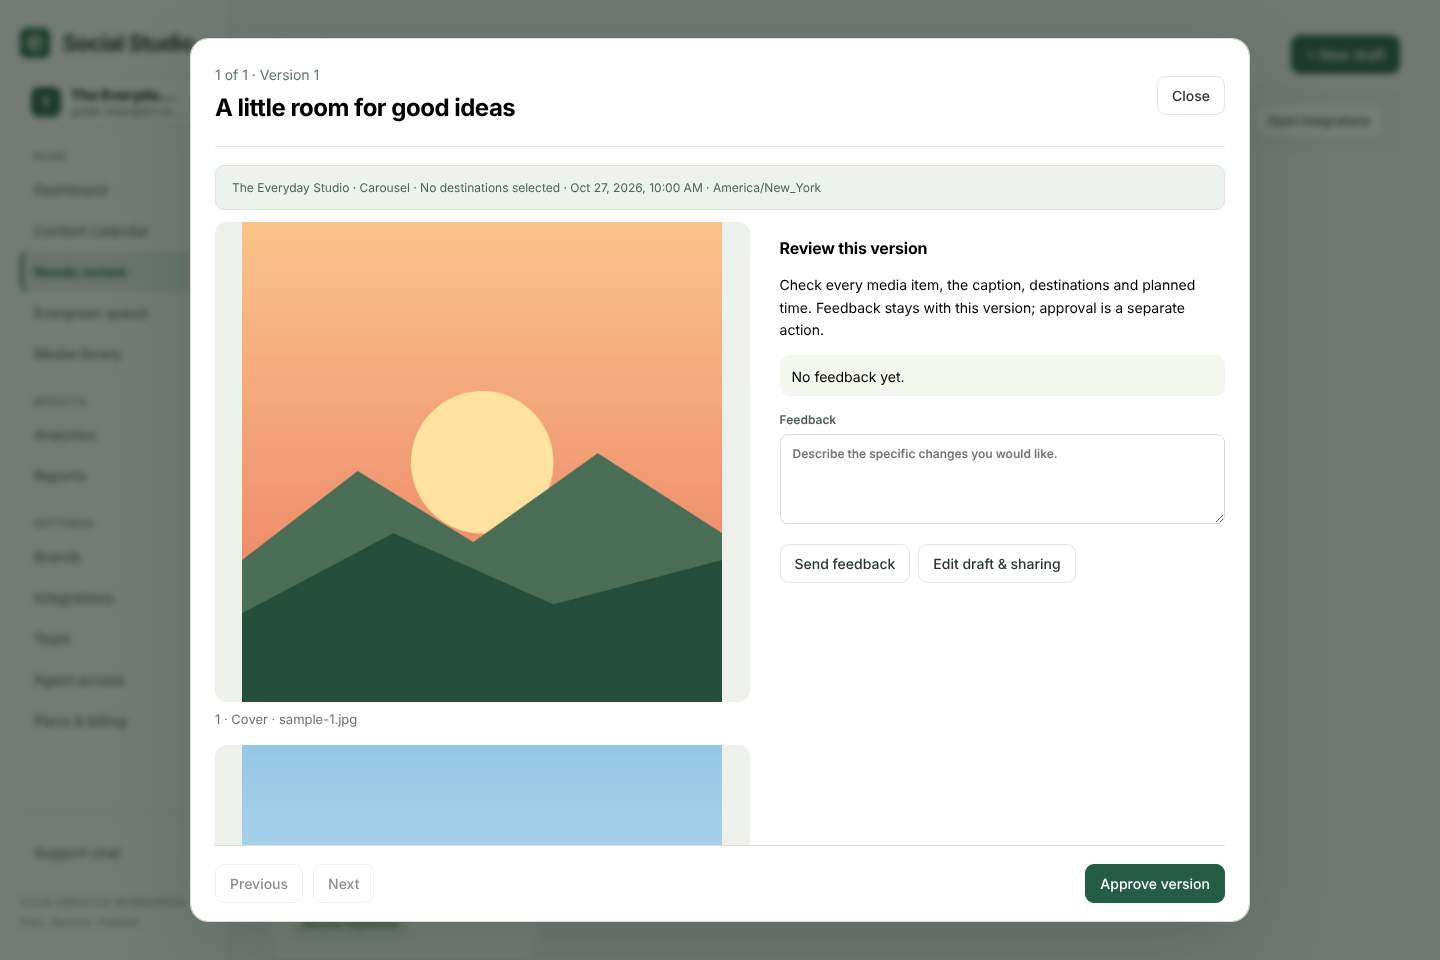Open Edit draft & sharing
The width and height of the screenshot is (1440, 960).
[996, 564]
